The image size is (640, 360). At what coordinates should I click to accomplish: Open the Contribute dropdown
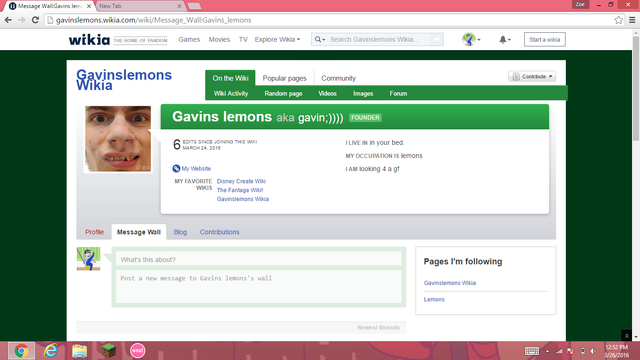pos(532,76)
